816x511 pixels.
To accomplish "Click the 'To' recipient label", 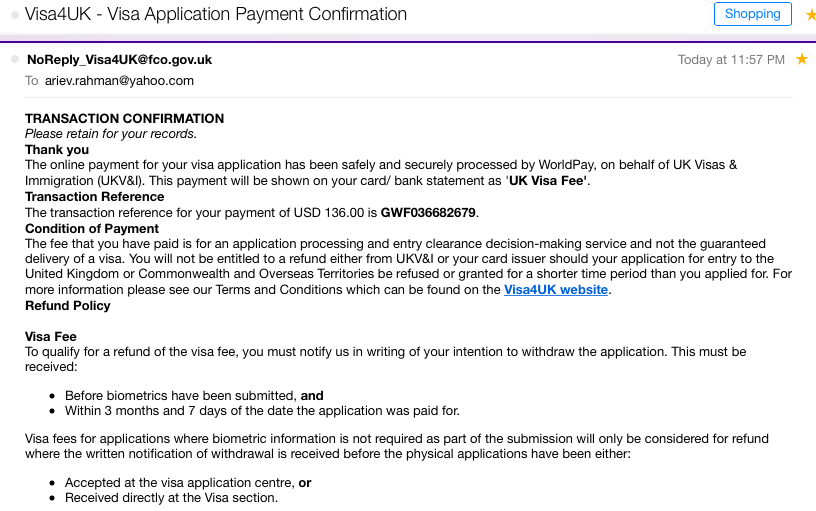I will 31,81.
